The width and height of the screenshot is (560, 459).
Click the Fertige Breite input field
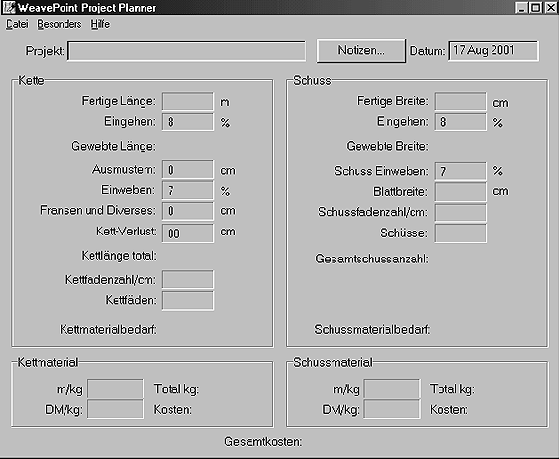tap(461, 101)
